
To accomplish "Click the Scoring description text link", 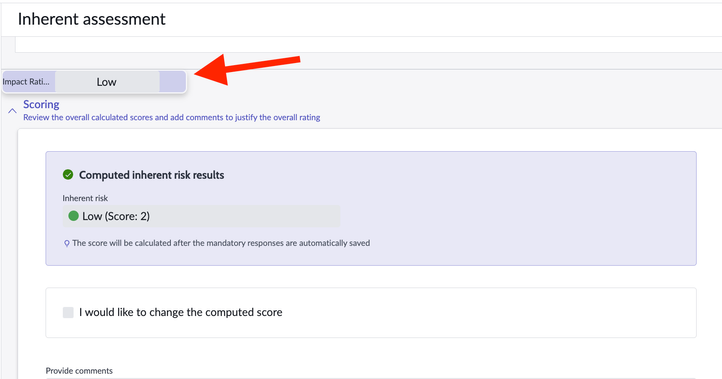I will pos(172,117).
